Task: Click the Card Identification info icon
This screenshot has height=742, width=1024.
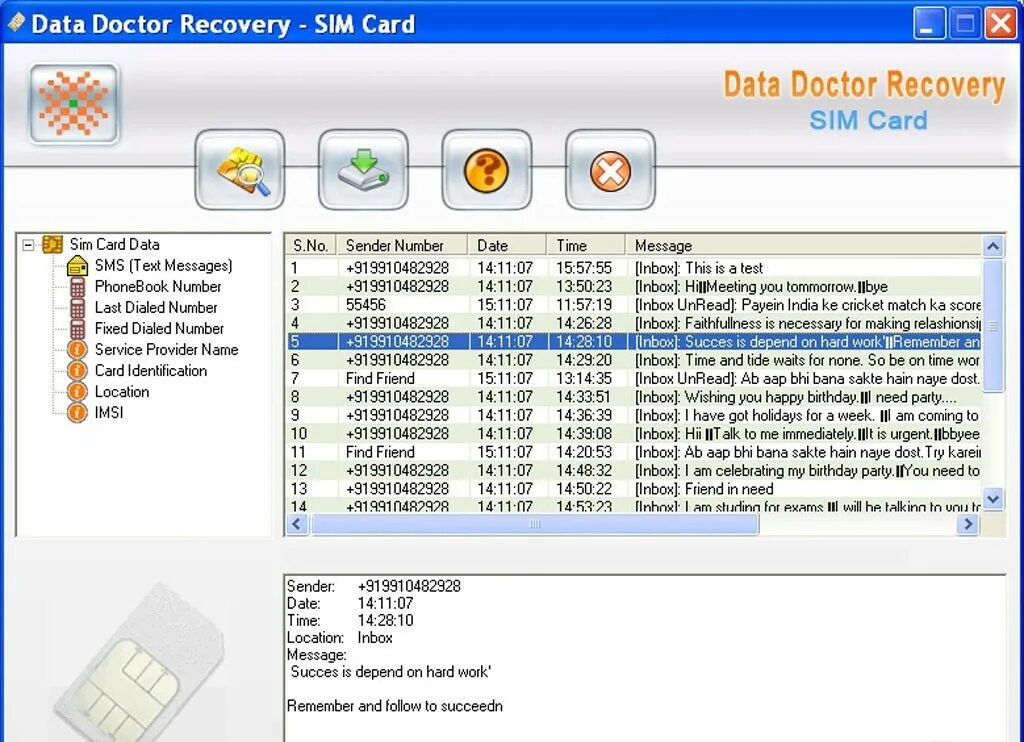Action: click(77, 370)
